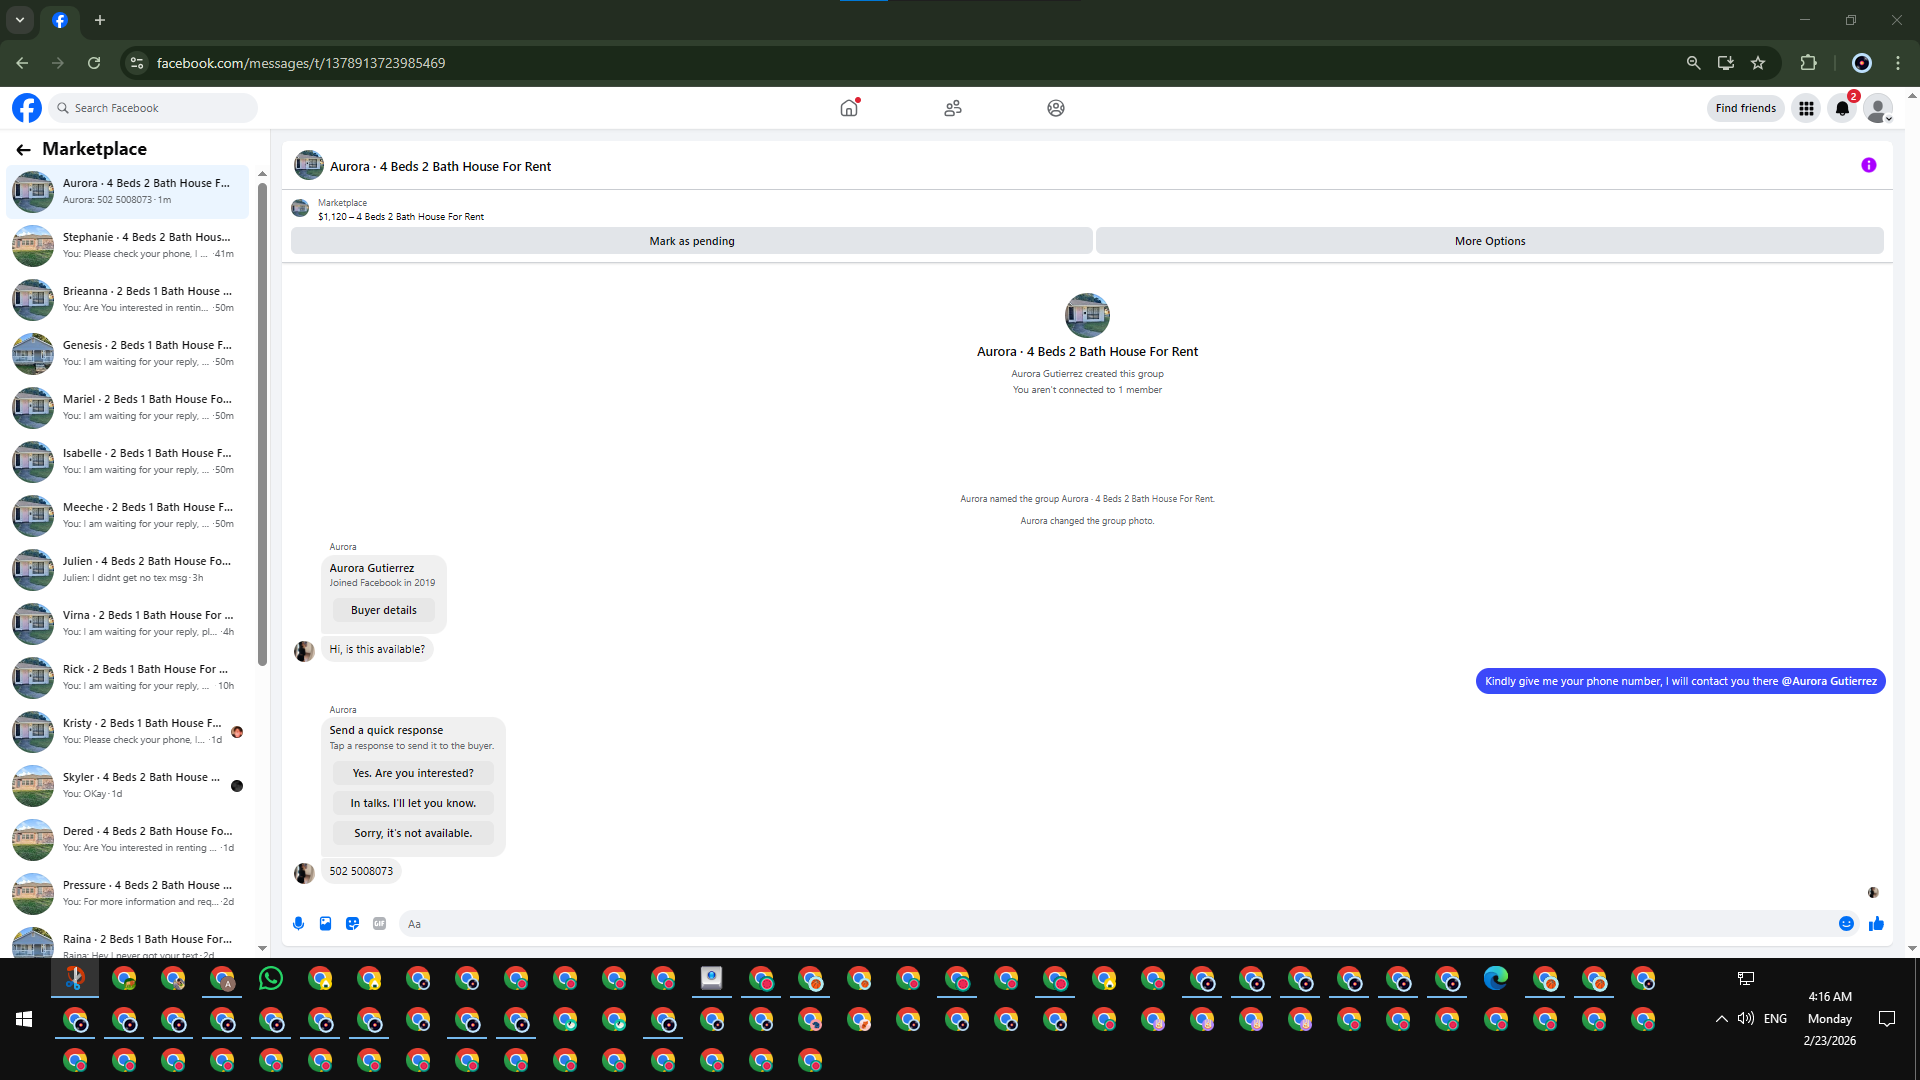The width and height of the screenshot is (1920, 1080).
Task: Click the address bar URL
Action: (301, 63)
